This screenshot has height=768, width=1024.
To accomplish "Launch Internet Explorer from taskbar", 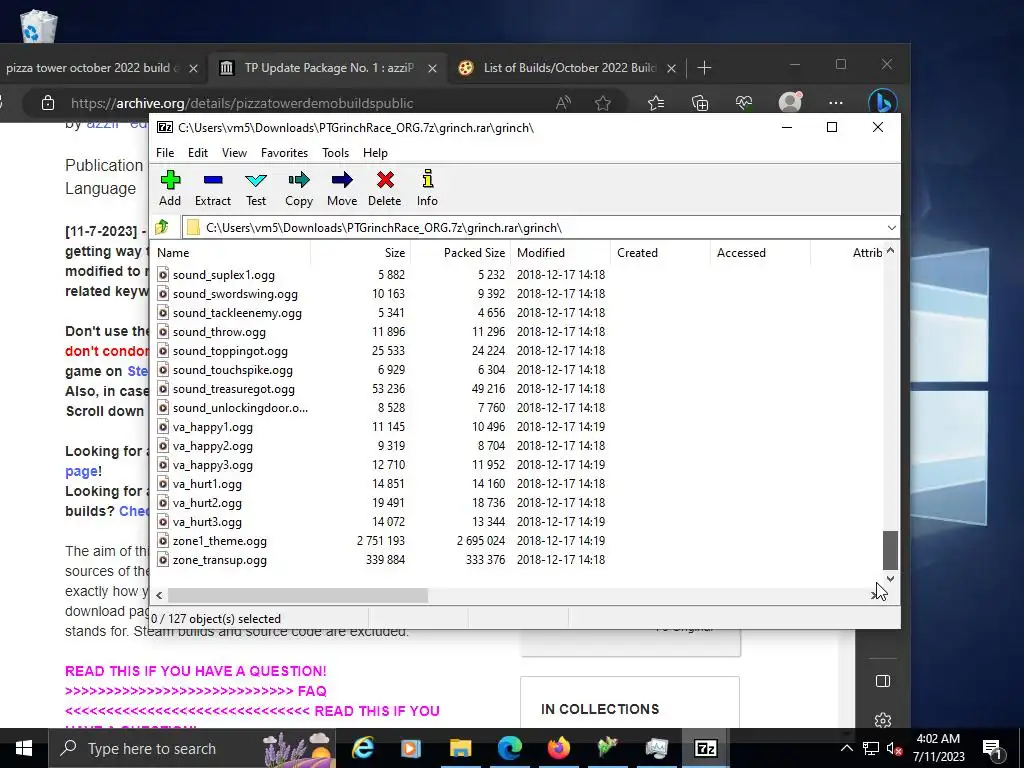I will pyautogui.click(x=362, y=748).
